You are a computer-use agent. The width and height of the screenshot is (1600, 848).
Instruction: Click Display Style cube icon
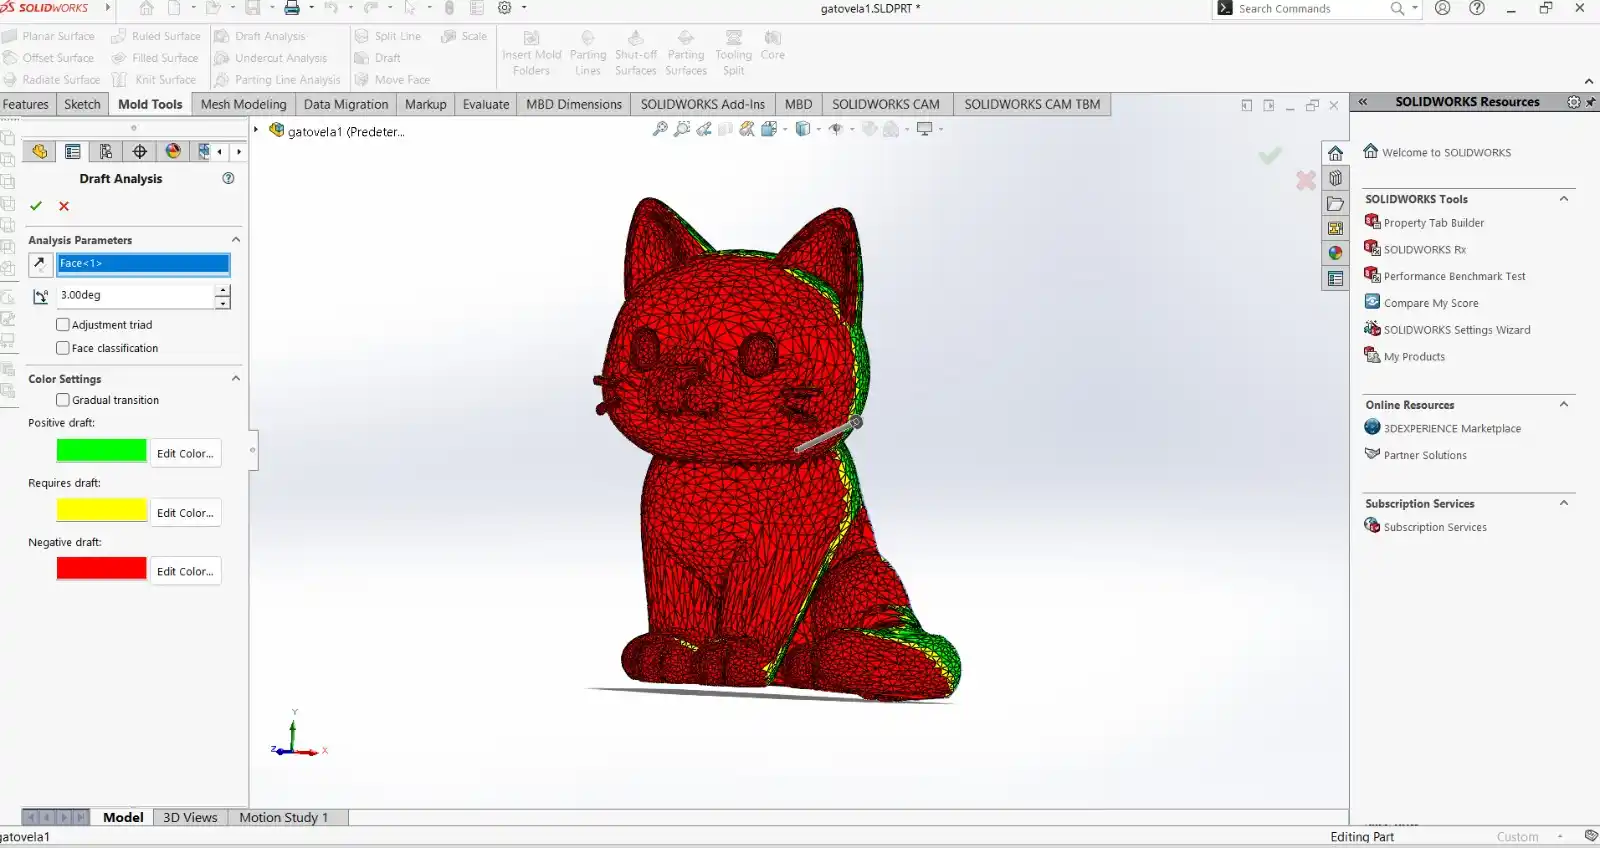[x=802, y=129]
